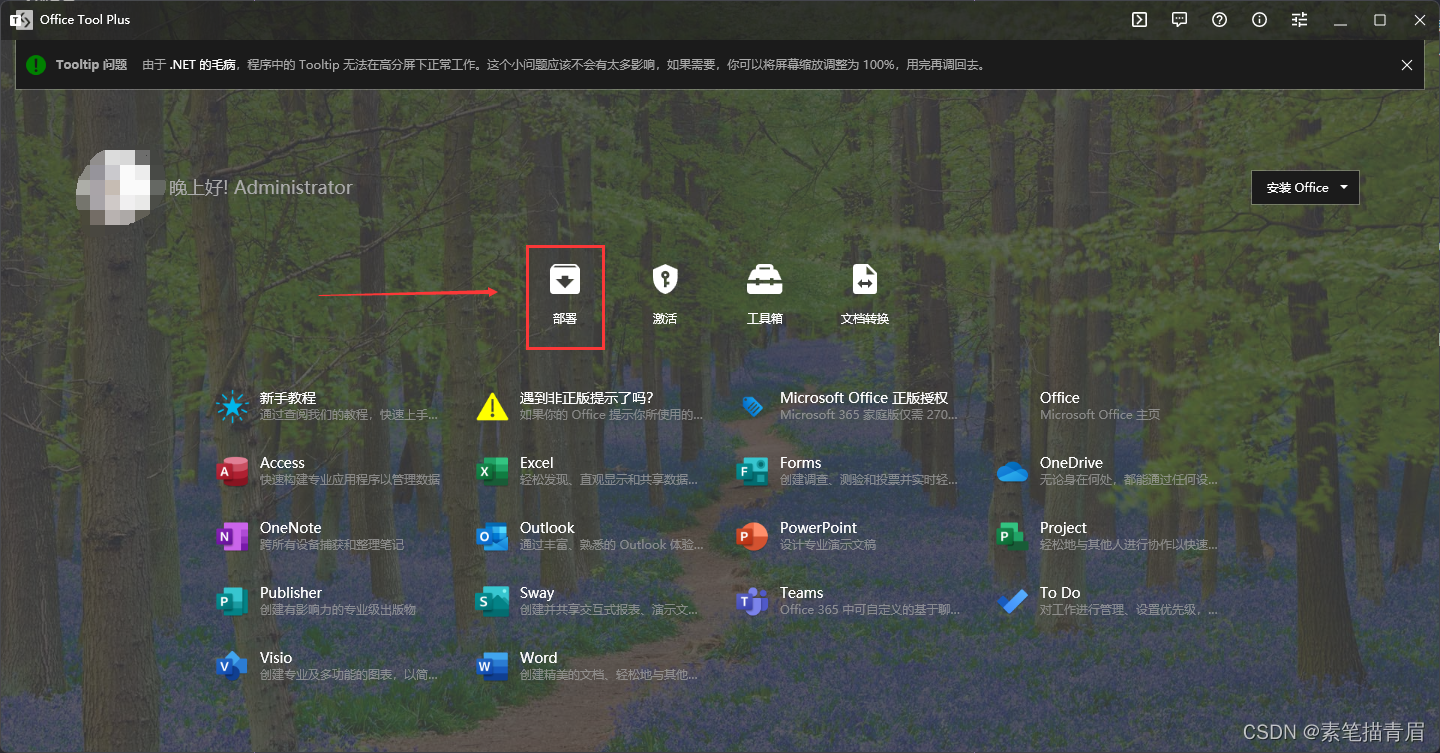Open the Microsoft Office 正版授权 link

[864, 398]
